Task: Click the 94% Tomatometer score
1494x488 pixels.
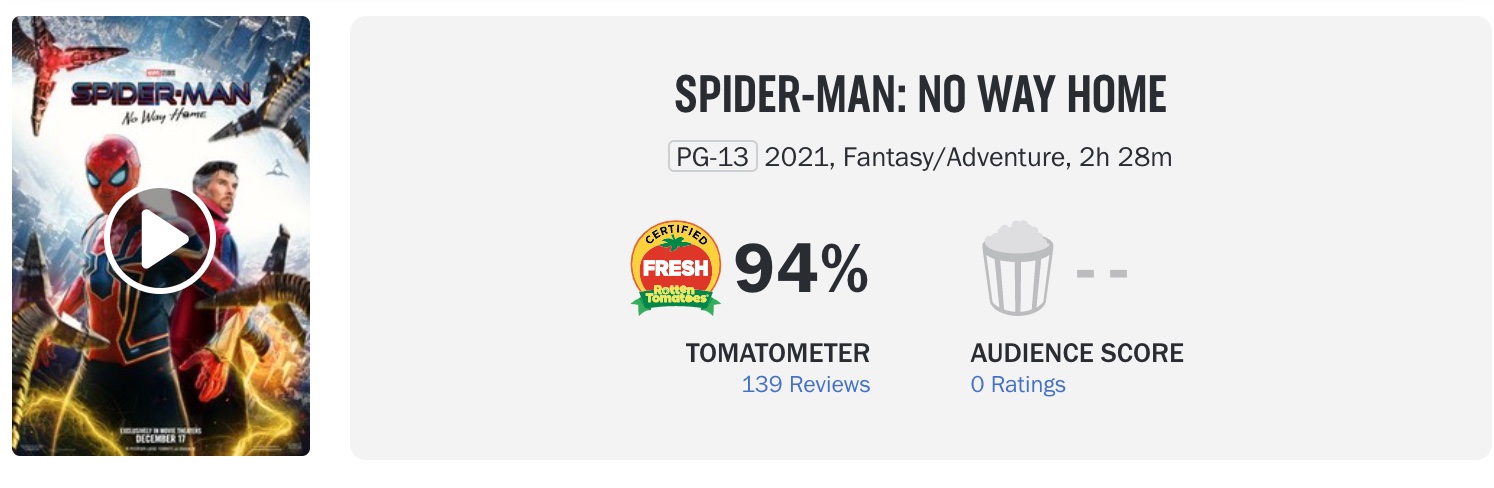Action: click(801, 269)
